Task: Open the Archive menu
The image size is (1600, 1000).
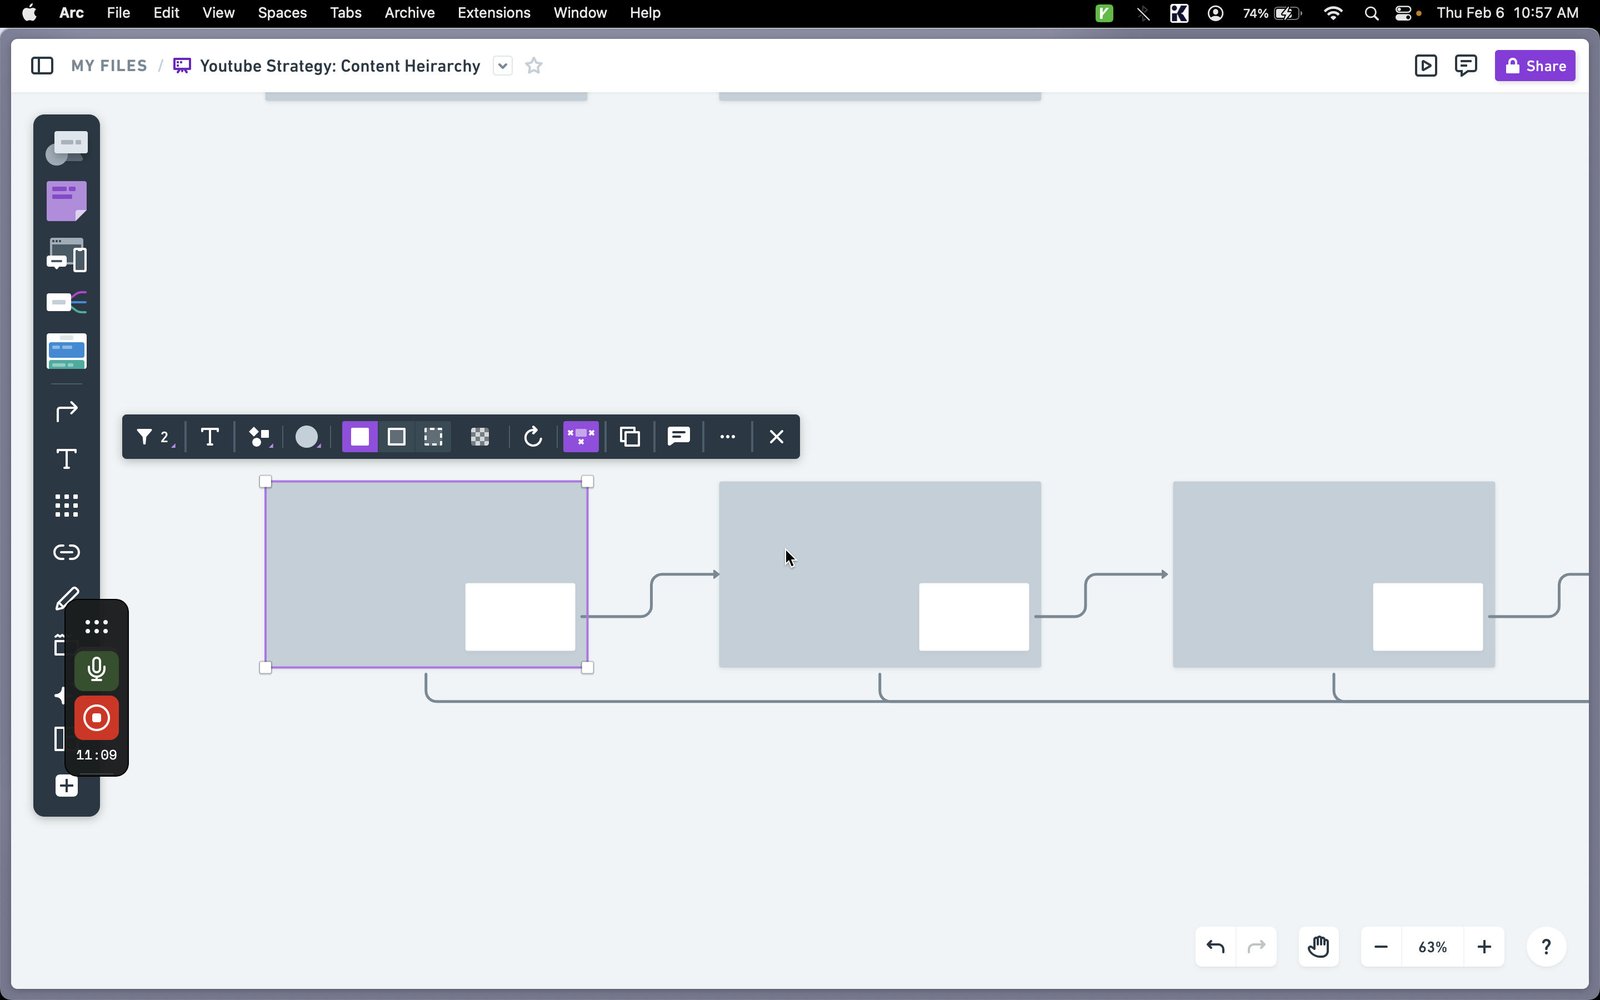Action: pyautogui.click(x=410, y=13)
